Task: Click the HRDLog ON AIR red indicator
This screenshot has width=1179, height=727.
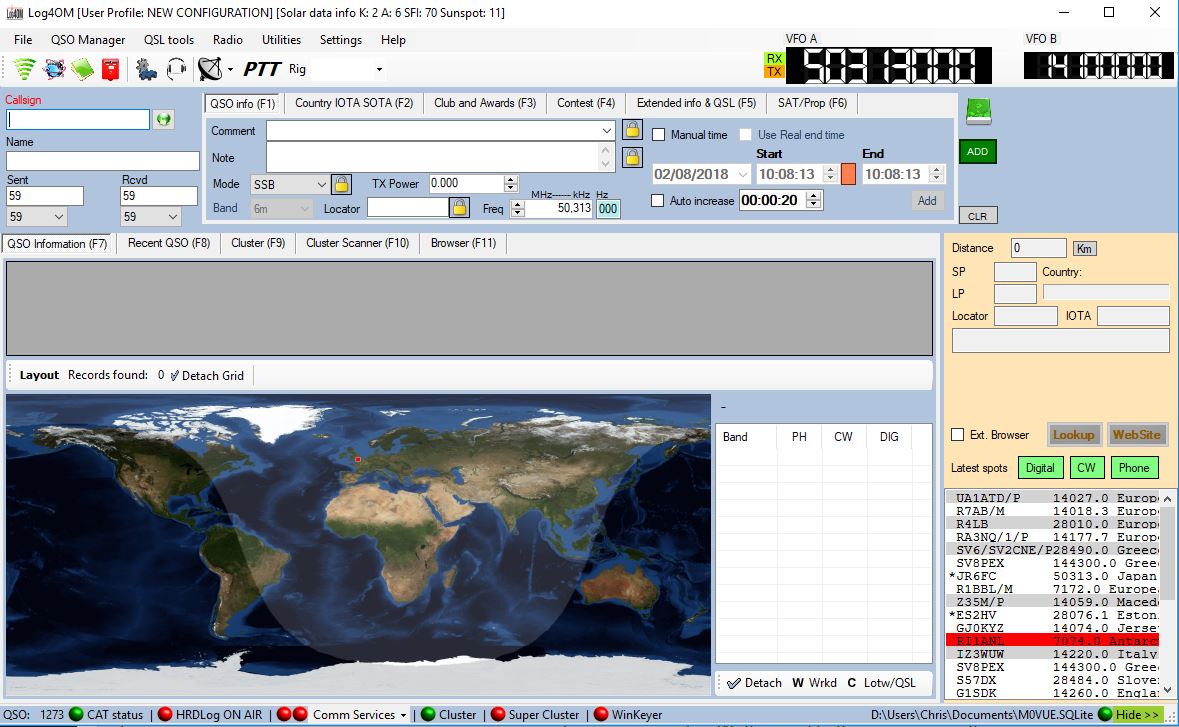Action: pos(165,714)
